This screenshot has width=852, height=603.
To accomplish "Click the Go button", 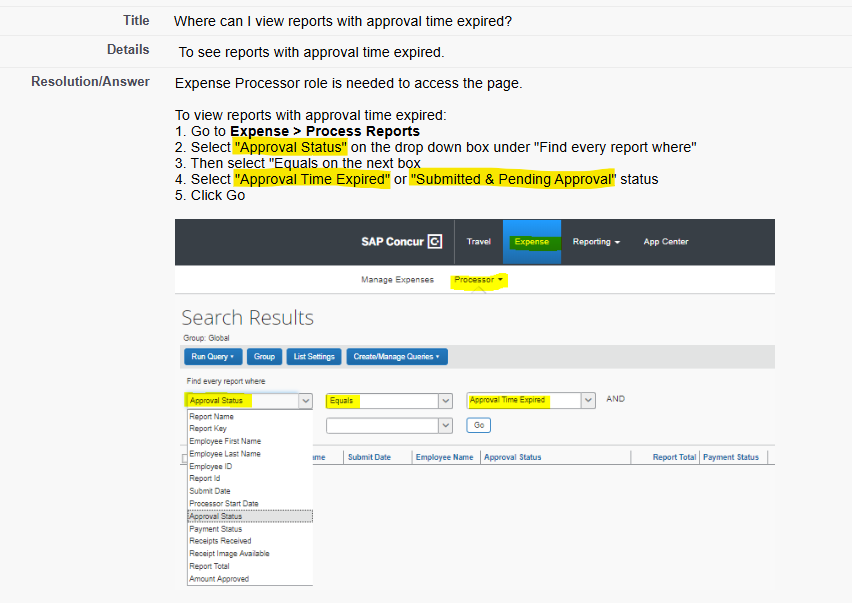I will 479,425.
